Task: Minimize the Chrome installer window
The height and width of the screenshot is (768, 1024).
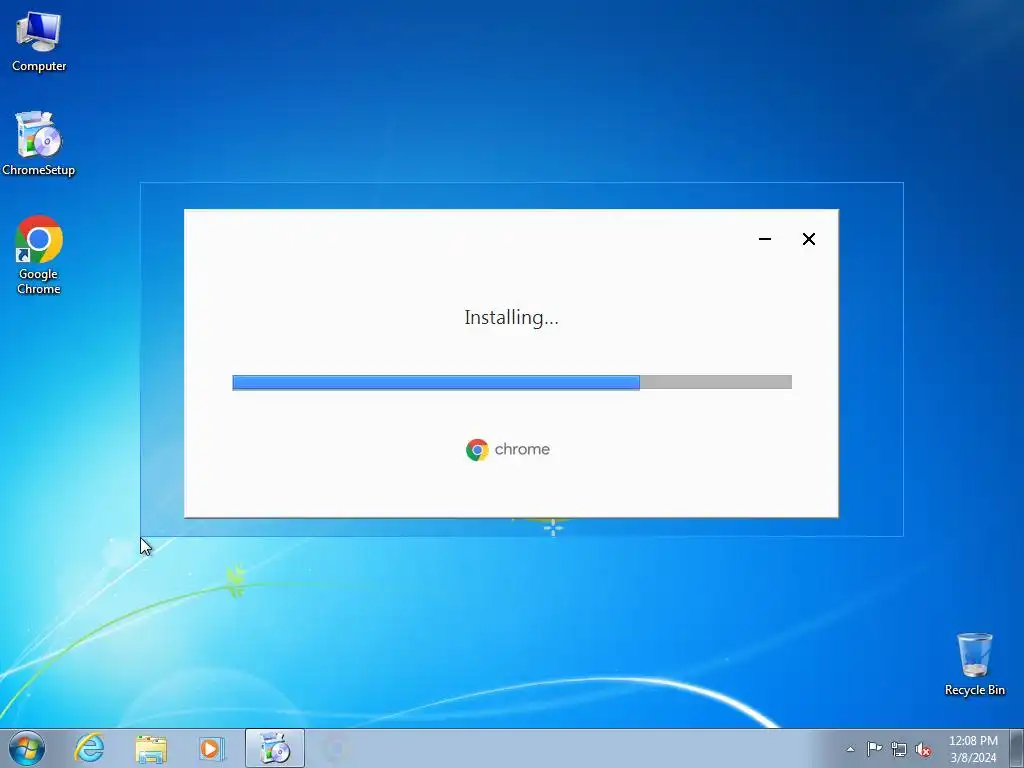Action: 765,239
